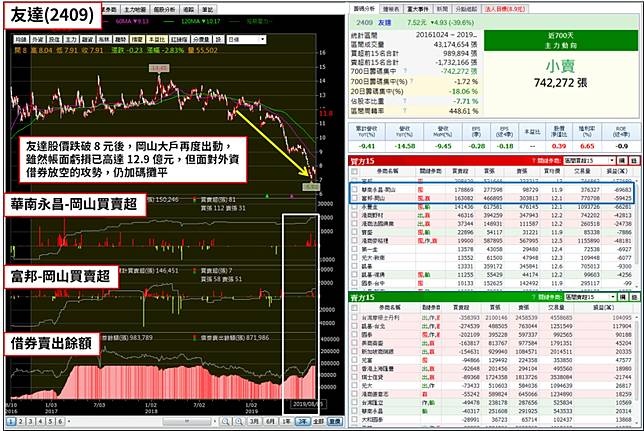Switch to the 重大事件 tab

[417, 9]
